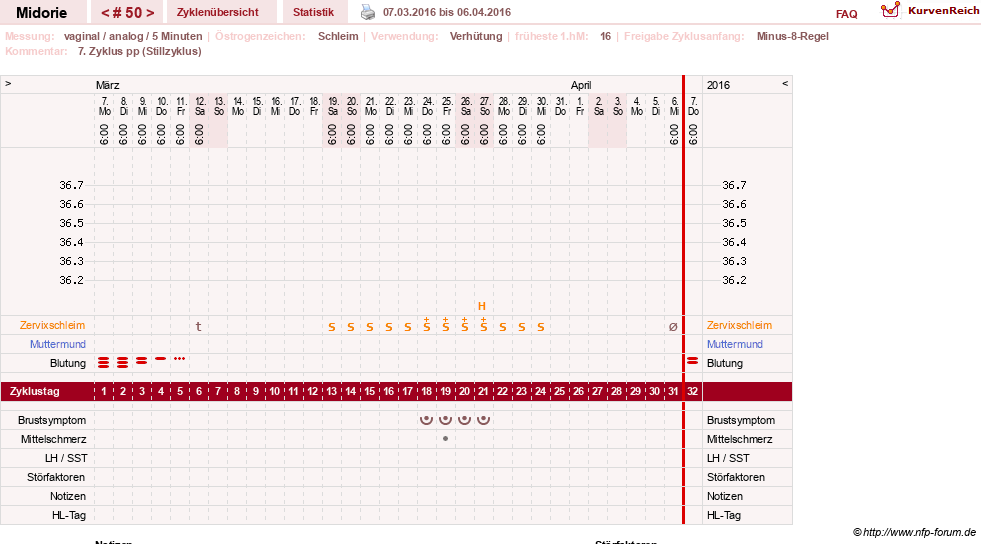981x544 pixels.
Task: Click the 'S' mucus mark on cycle day 24
Action: click(541, 327)
